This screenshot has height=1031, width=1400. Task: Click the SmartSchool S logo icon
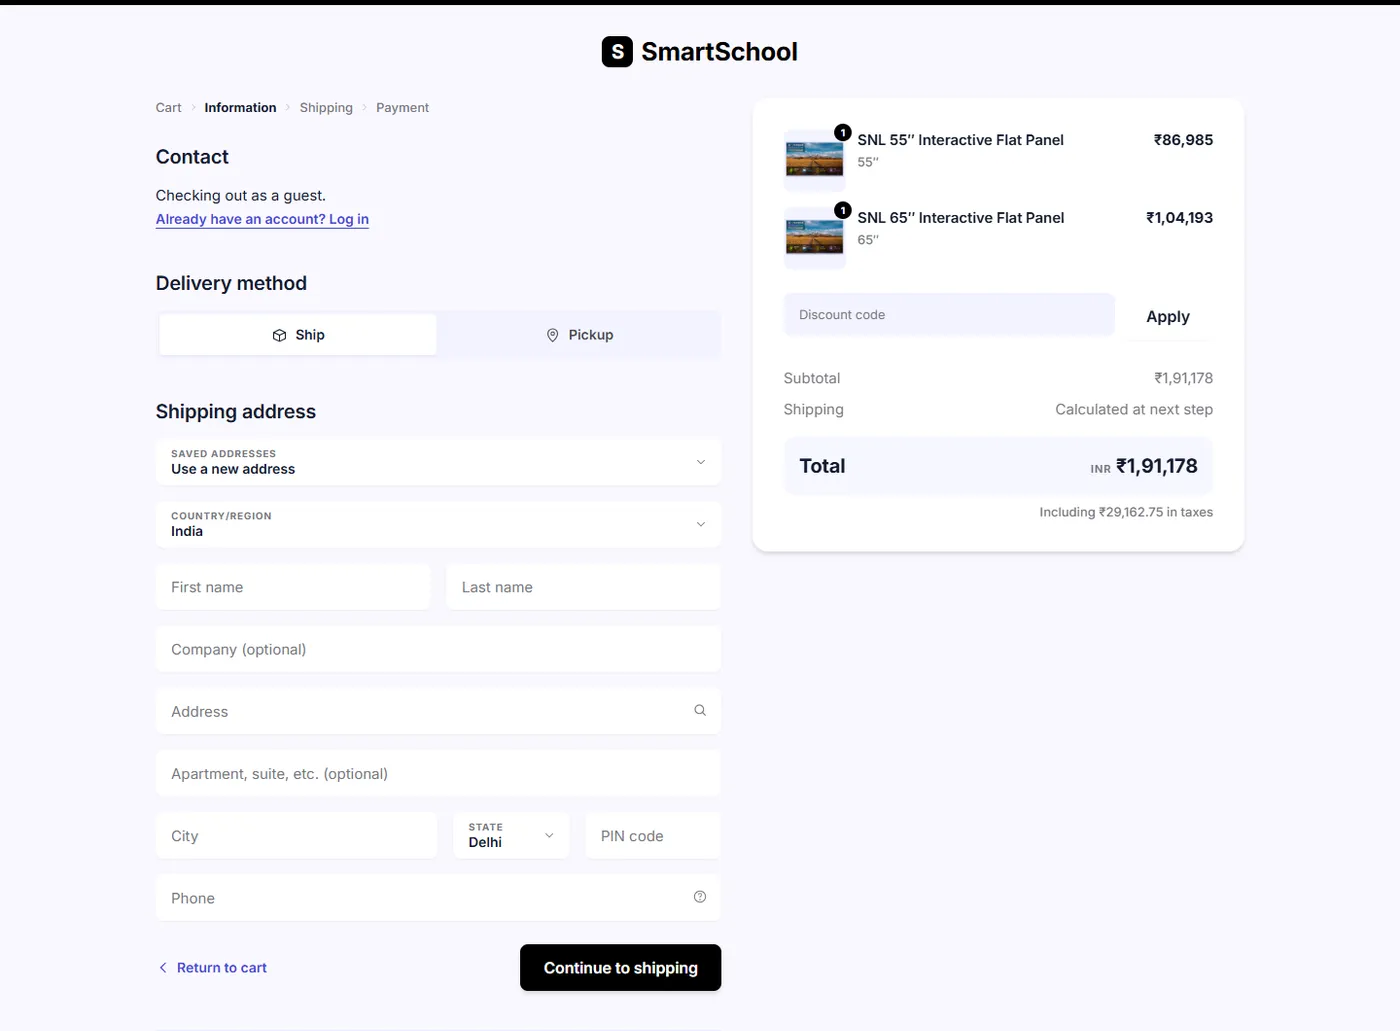(617, 52)
